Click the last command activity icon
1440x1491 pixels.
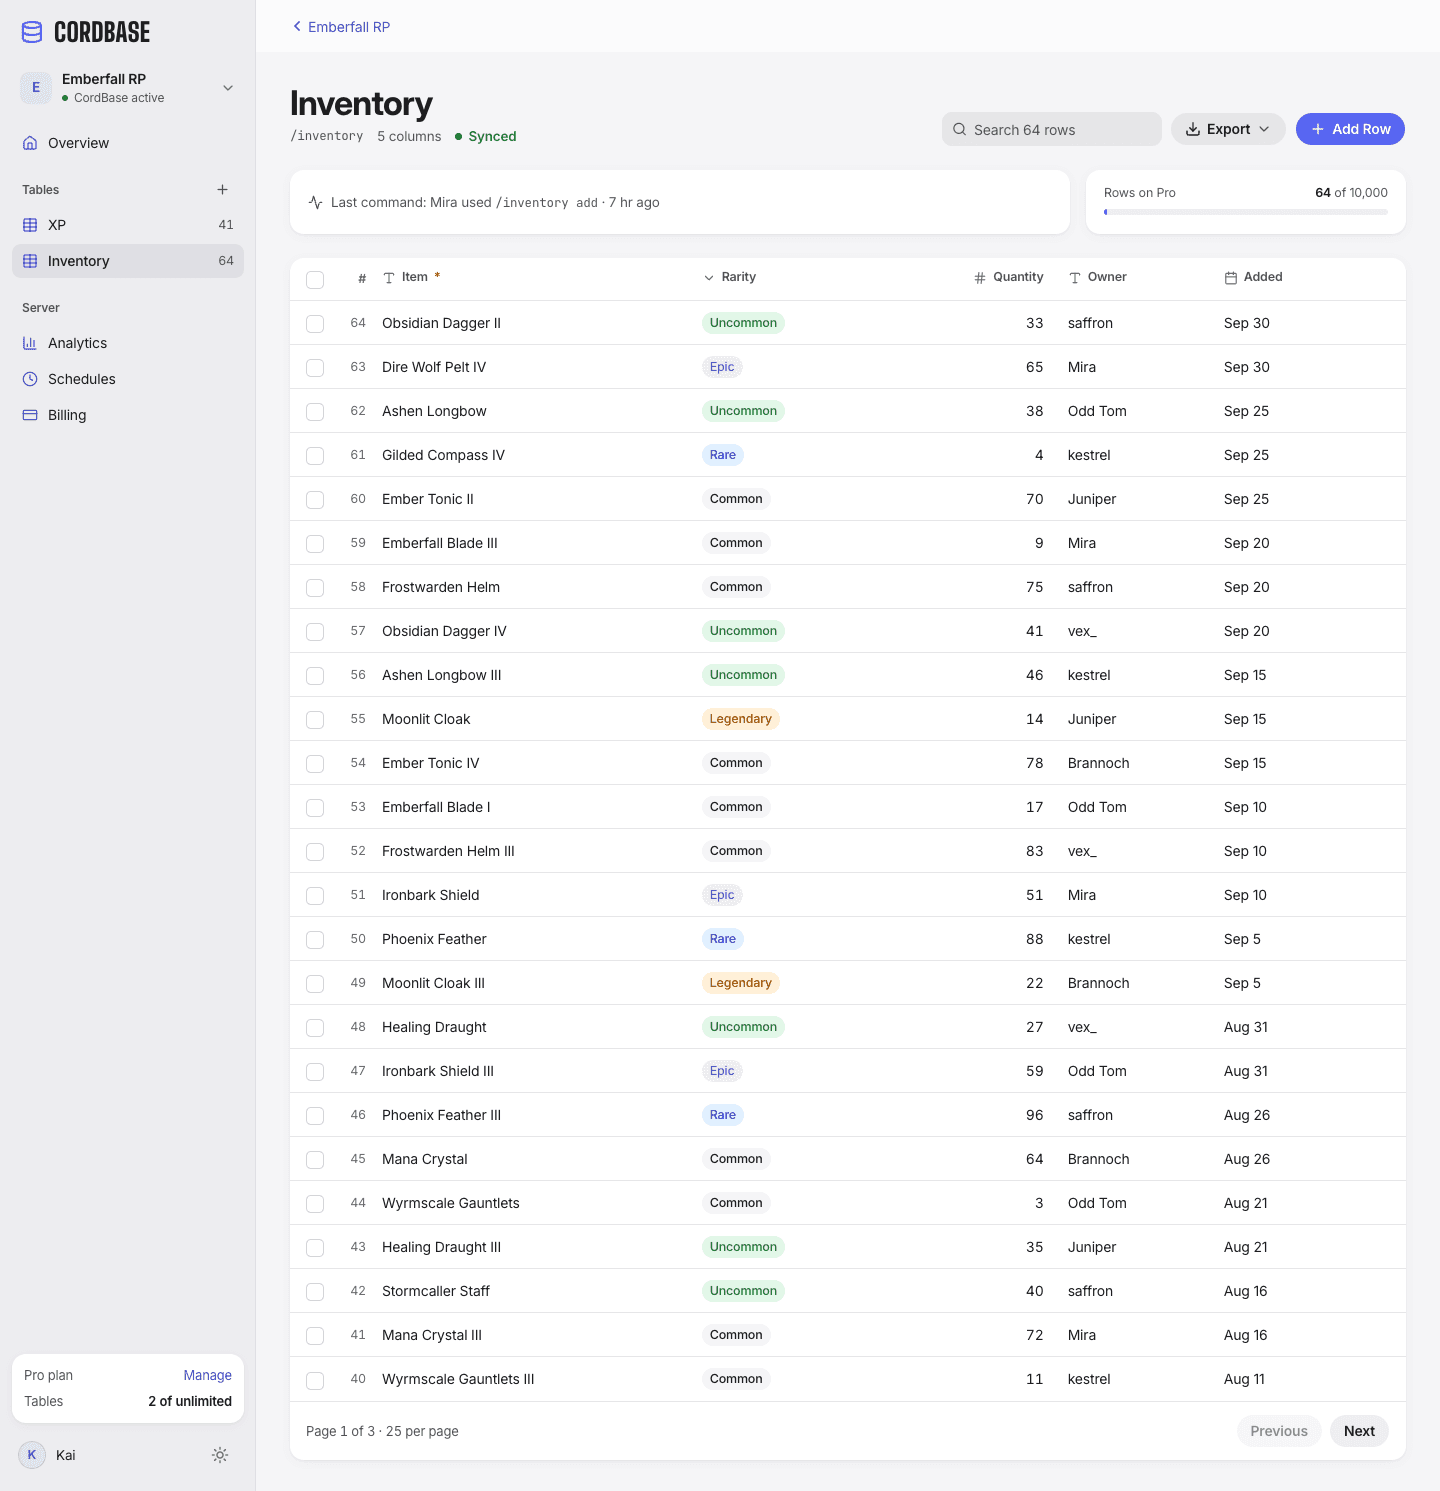click(x=315, y=202)
